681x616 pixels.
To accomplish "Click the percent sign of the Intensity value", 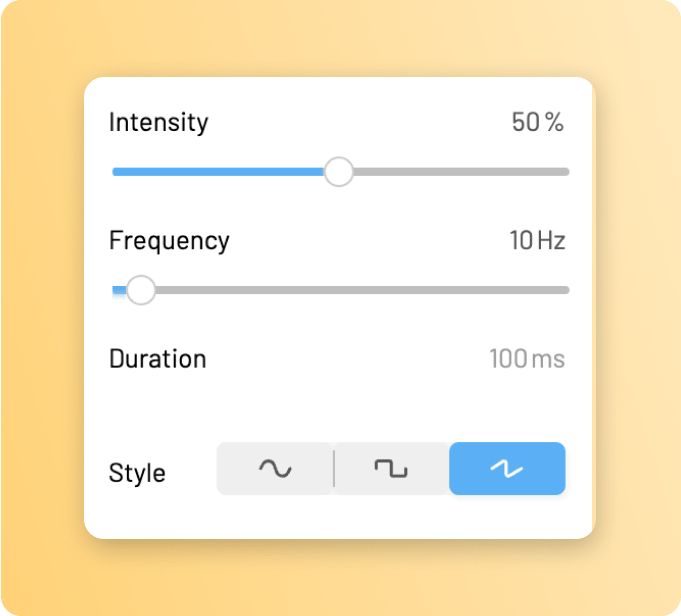I will (x=555, y=123).
